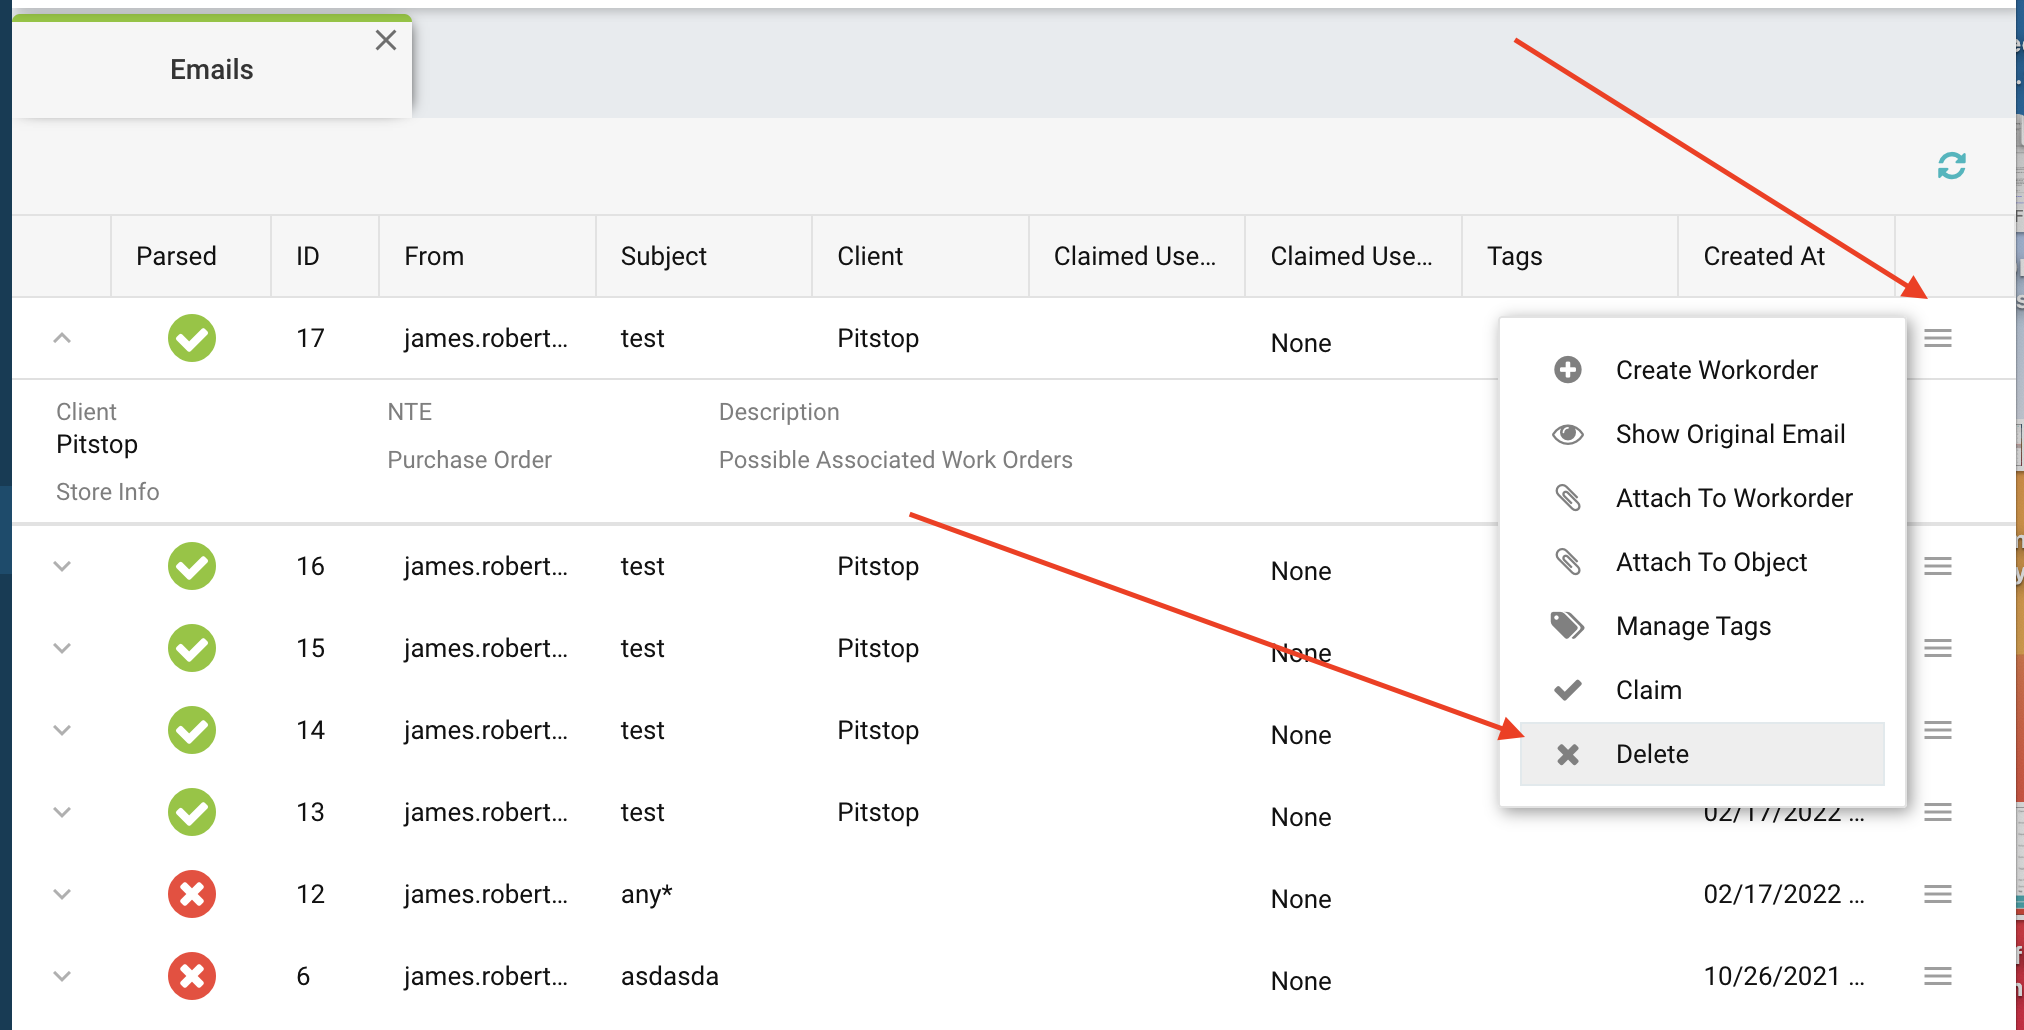Image resolution: width=2024 pixels, height=1030 pixels.
Task: Open hamburger menu for email ID 16
Action: (x=1937, y=566)
